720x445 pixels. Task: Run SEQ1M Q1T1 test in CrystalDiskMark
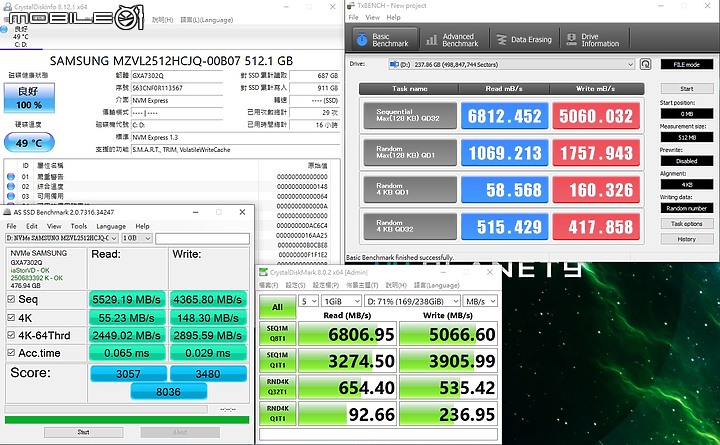click(277, 360)
